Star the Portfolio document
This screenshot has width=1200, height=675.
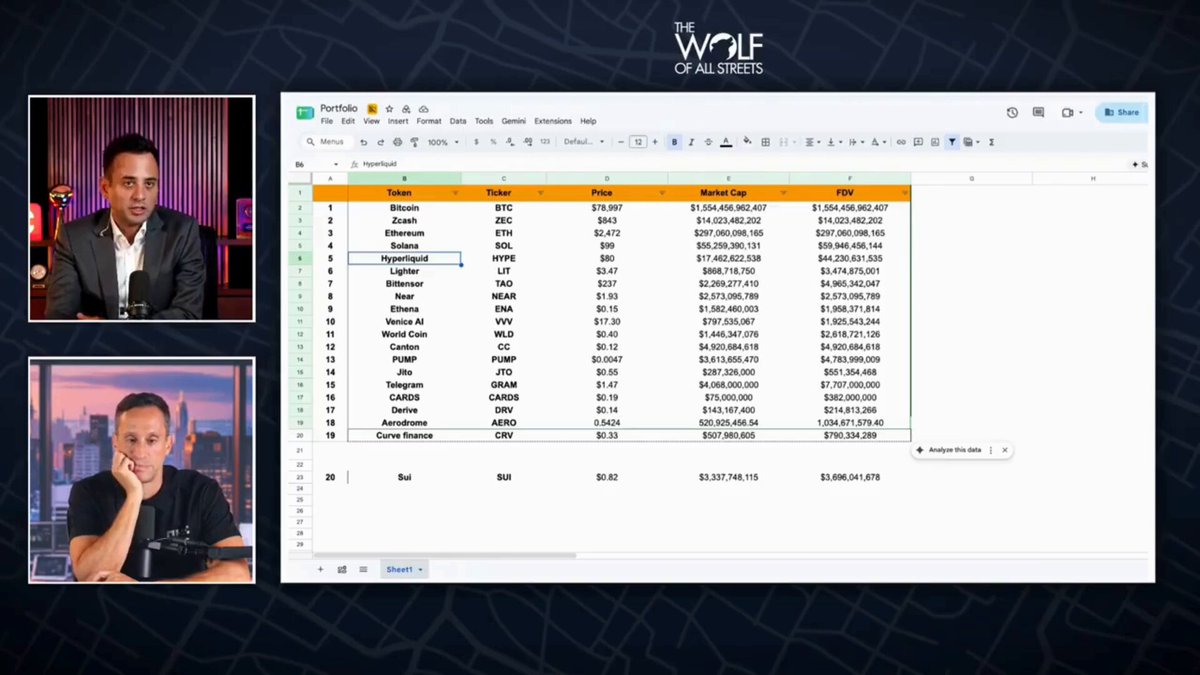tap(391, 108)
